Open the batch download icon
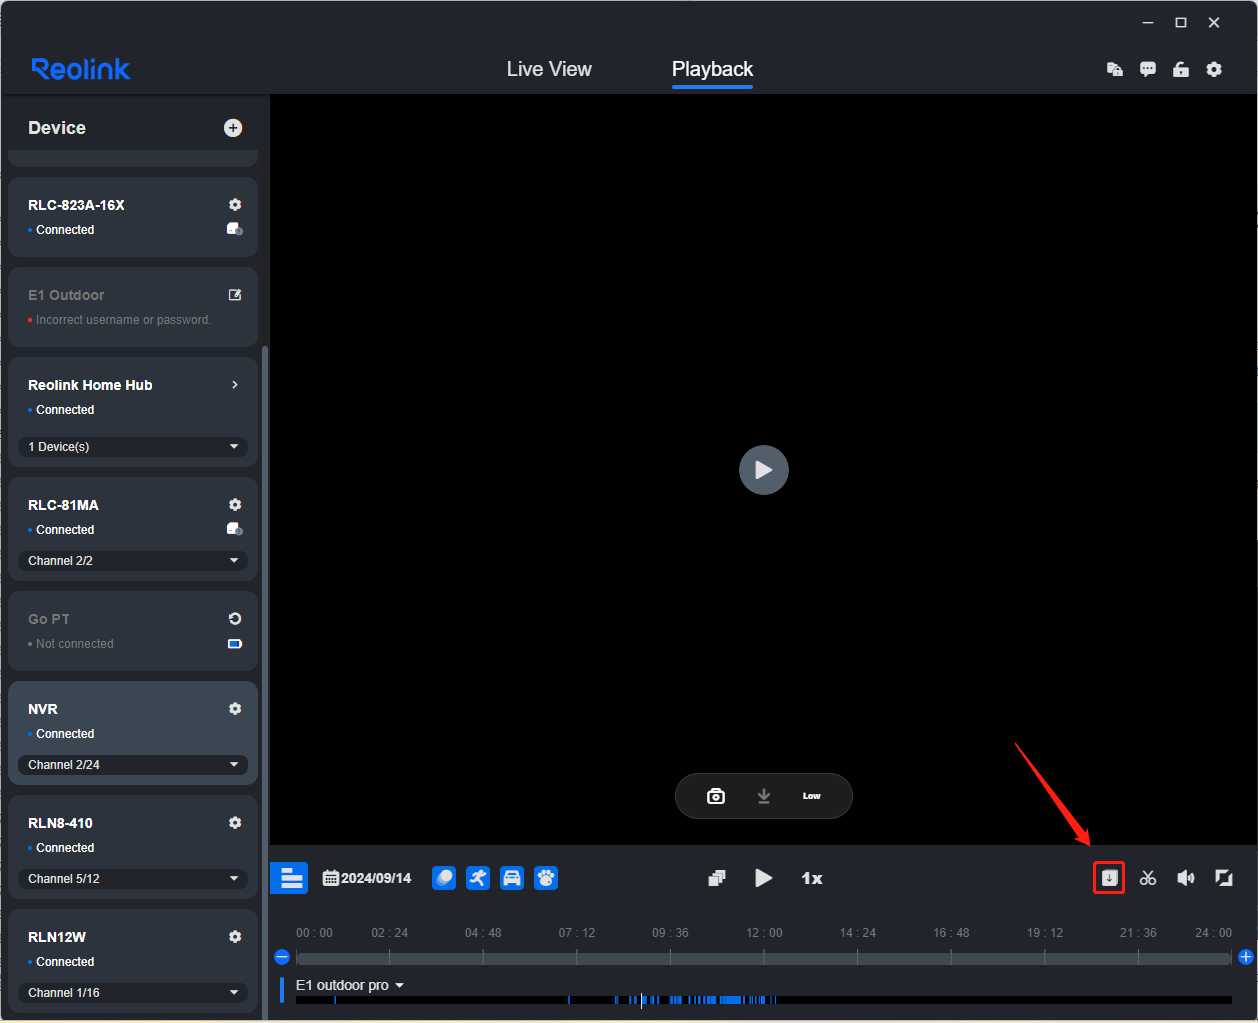The height and width of the screenshot is (1023, 1258). [x=1109, y=878]
